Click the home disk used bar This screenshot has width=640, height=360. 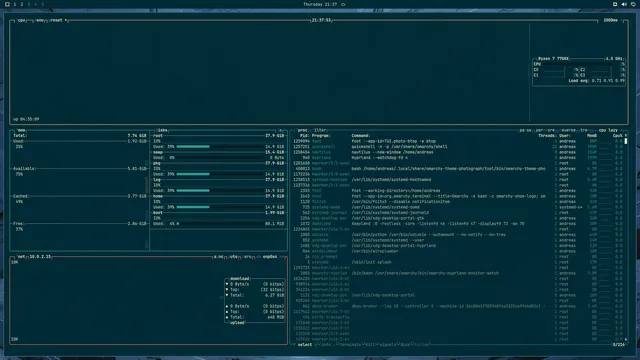(x=220, y=207)
